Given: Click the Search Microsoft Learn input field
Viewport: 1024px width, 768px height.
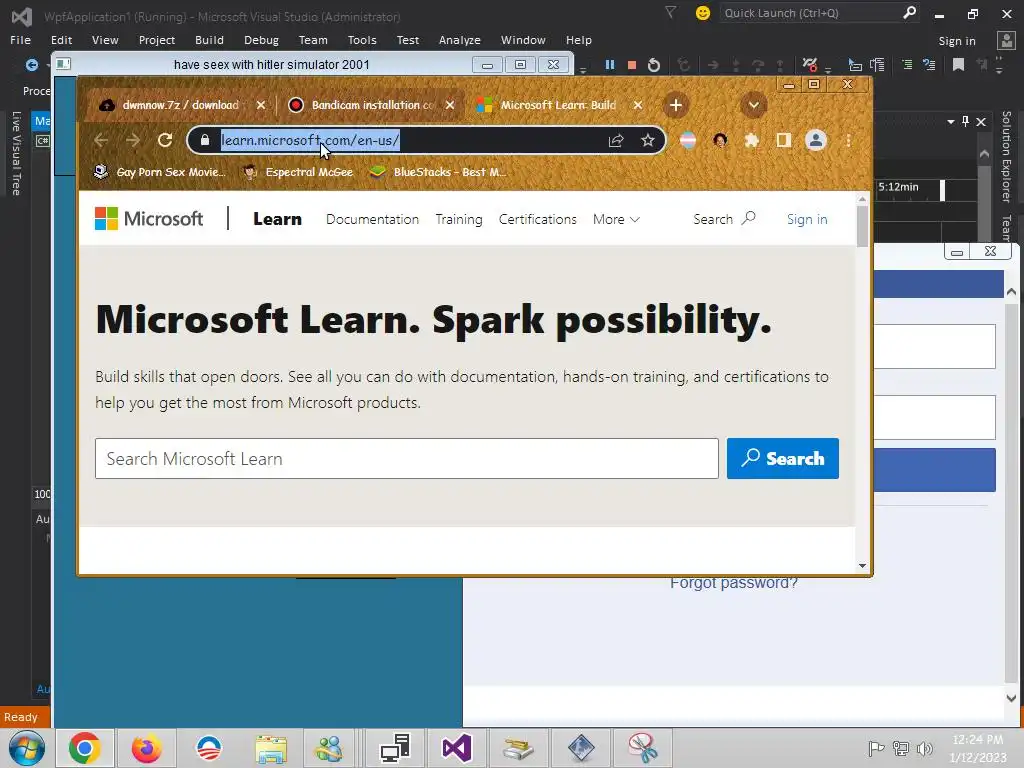Looking at the screenshot, I should 406,458.
